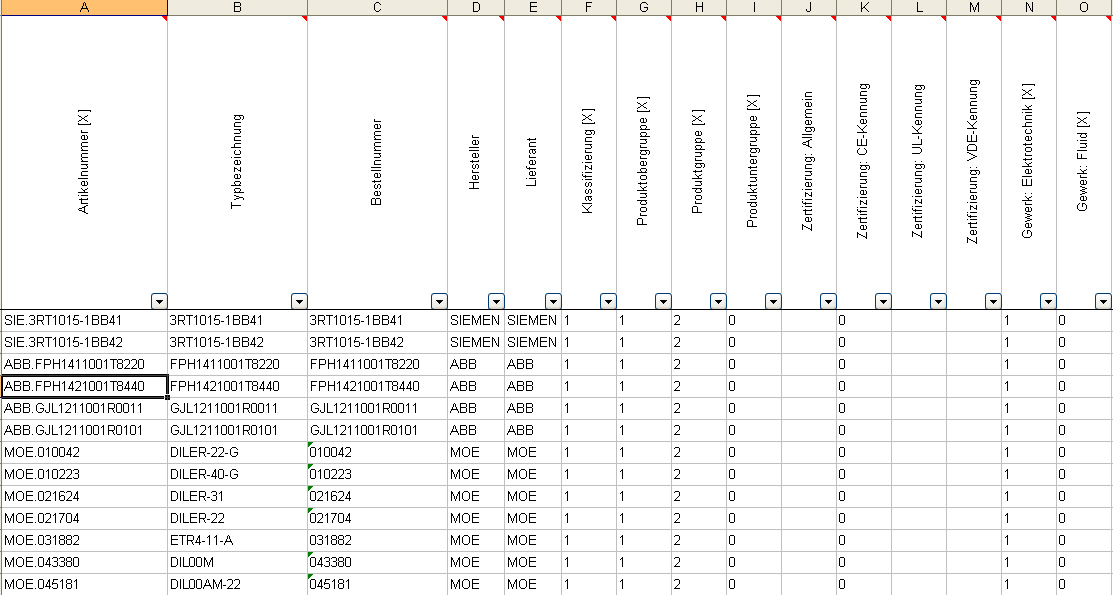Open the Klassifizierung [X] filter dropdown
1113x595 pixels.
[608, 301]
